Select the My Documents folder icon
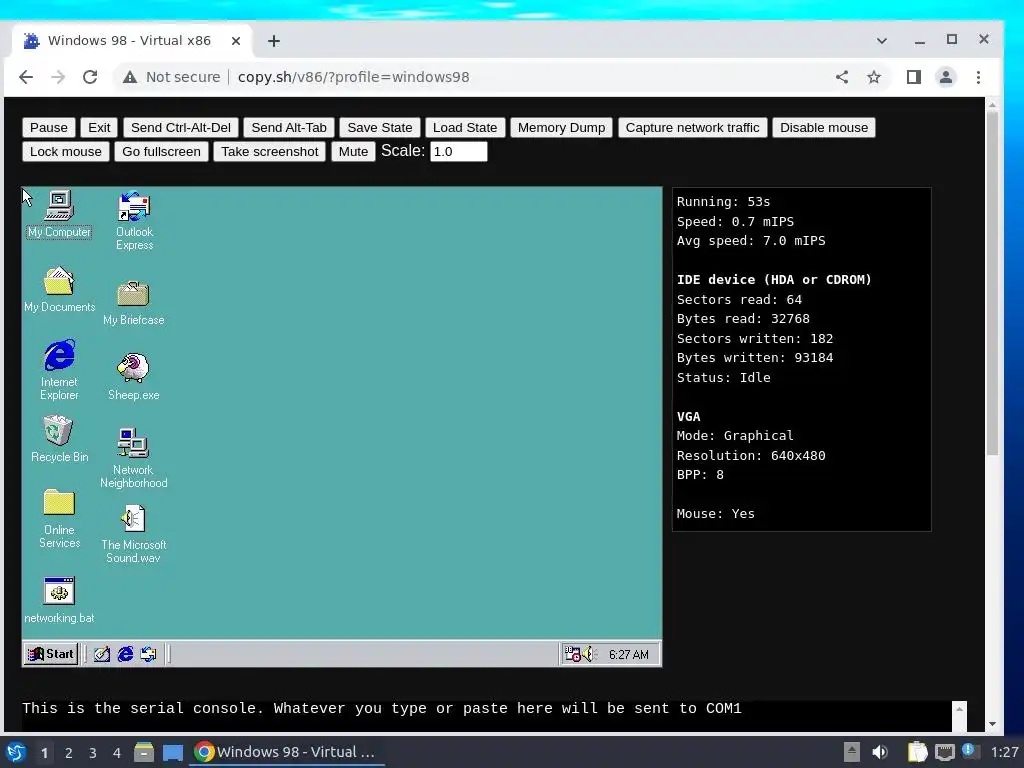The height and width of the screenshot is (768, 1024). pyautogui.click(x=59, y=289)
